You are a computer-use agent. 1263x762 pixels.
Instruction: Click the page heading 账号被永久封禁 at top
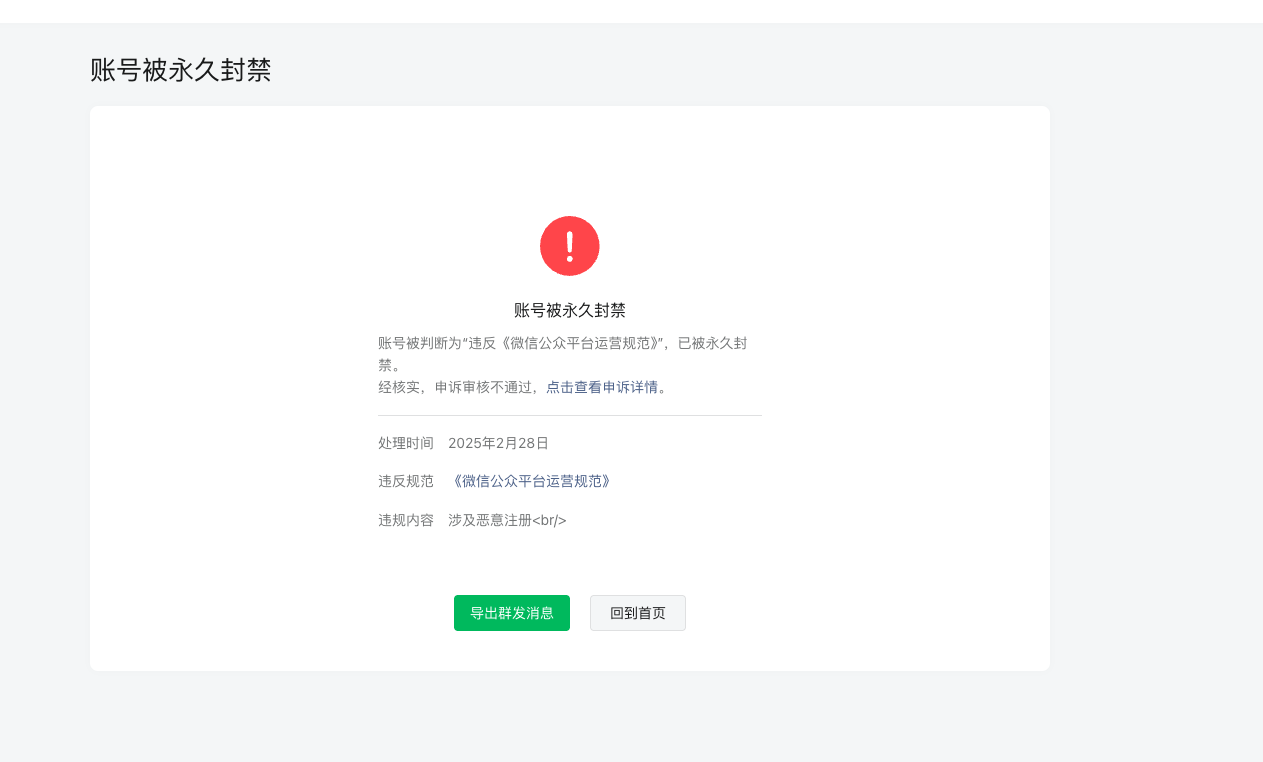[181, 70]
